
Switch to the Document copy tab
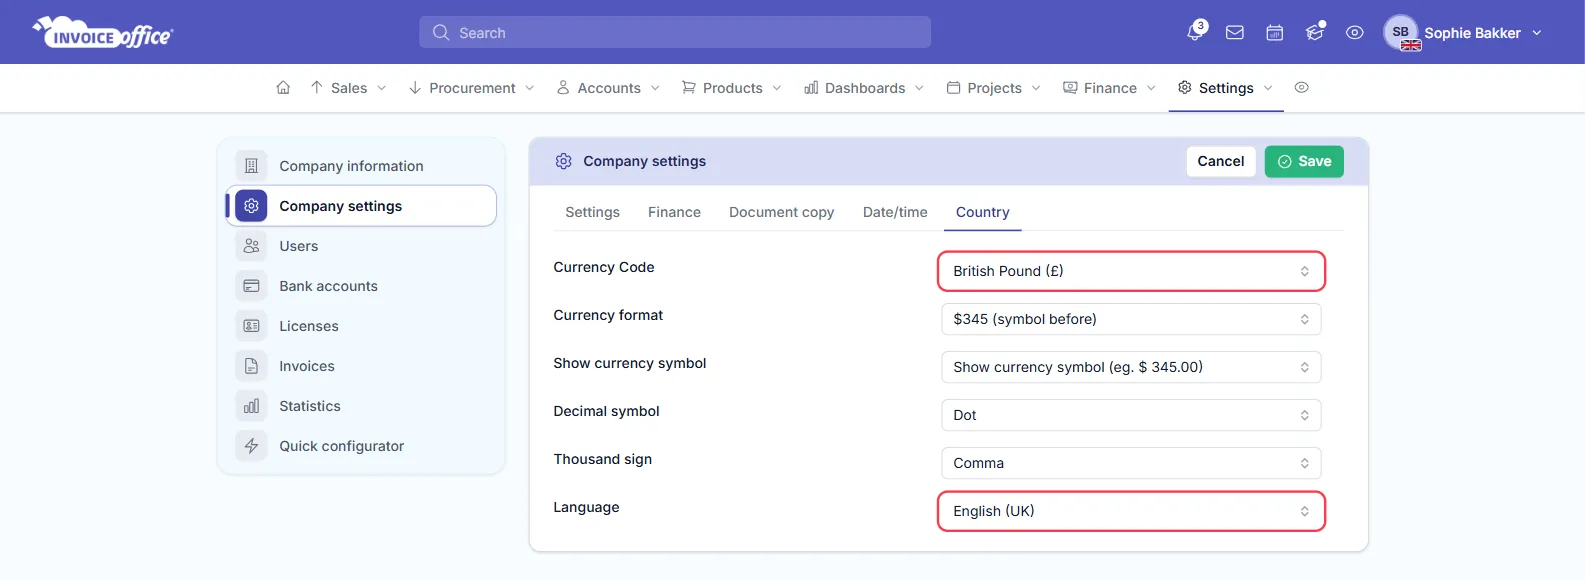point(781,212)
